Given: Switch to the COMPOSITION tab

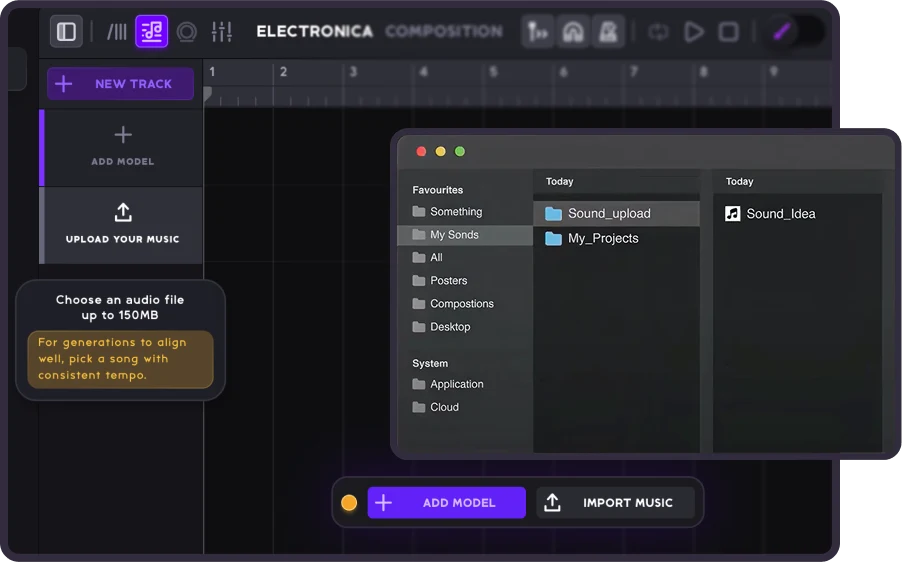Looking at the screenshot, I should click(444, 31).
